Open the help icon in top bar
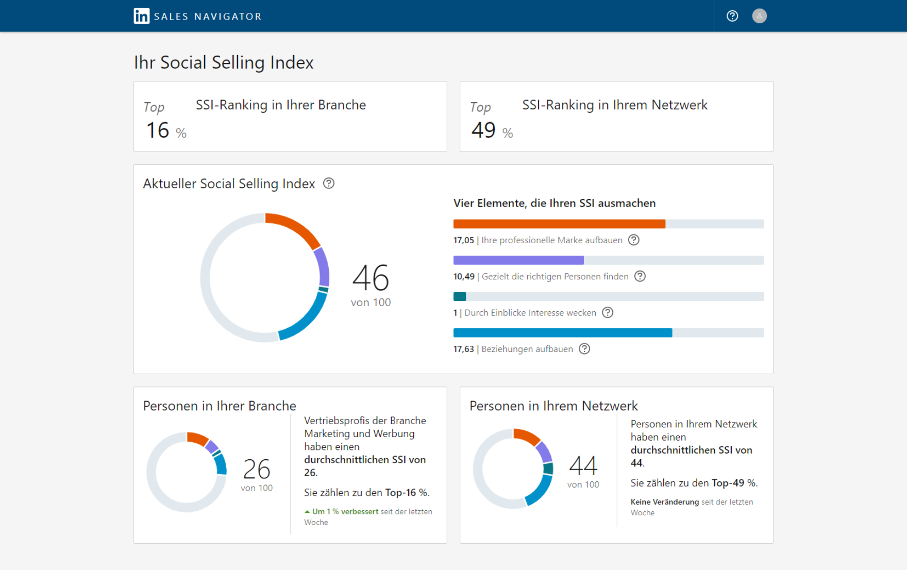 coord(733,16)
